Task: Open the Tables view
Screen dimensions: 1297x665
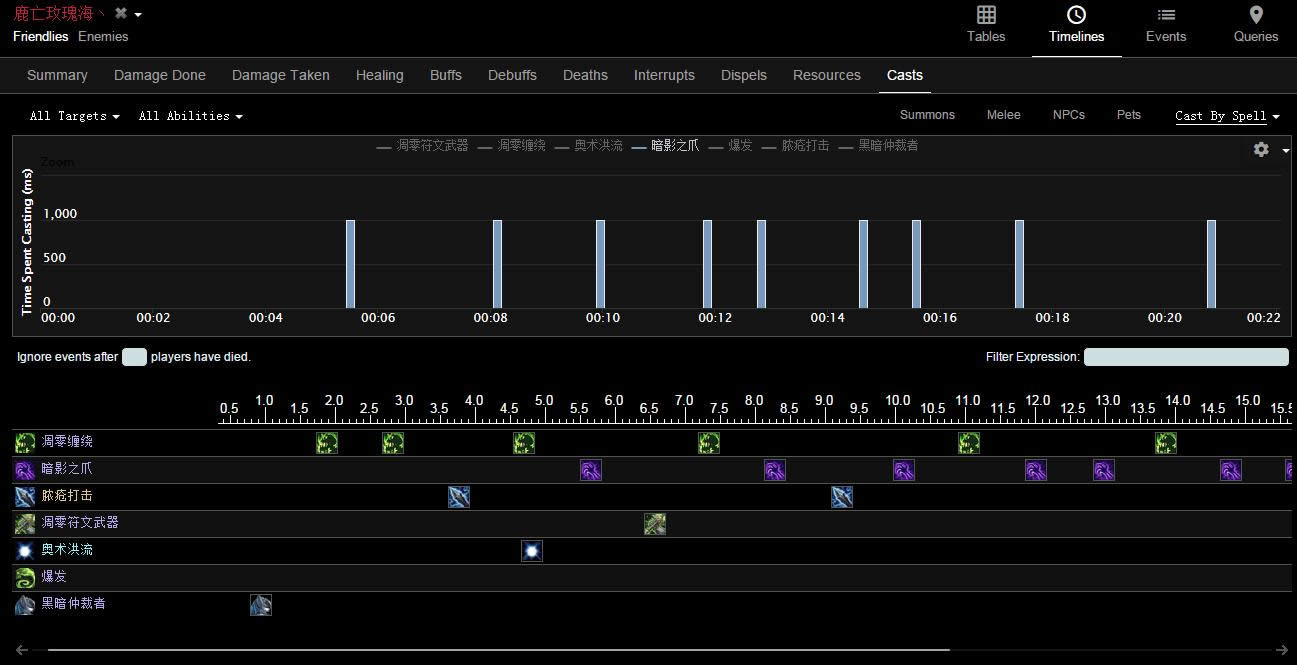Action: (985, 25)
